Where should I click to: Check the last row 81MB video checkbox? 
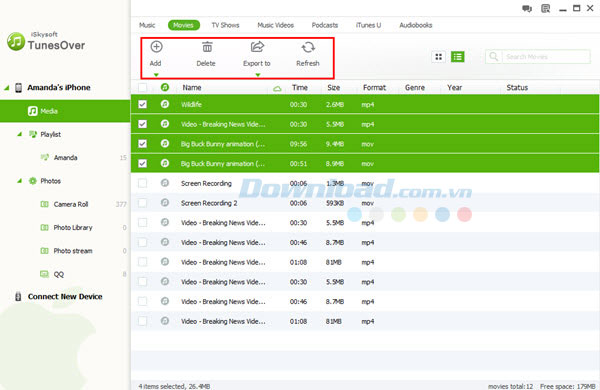[142, 321]
